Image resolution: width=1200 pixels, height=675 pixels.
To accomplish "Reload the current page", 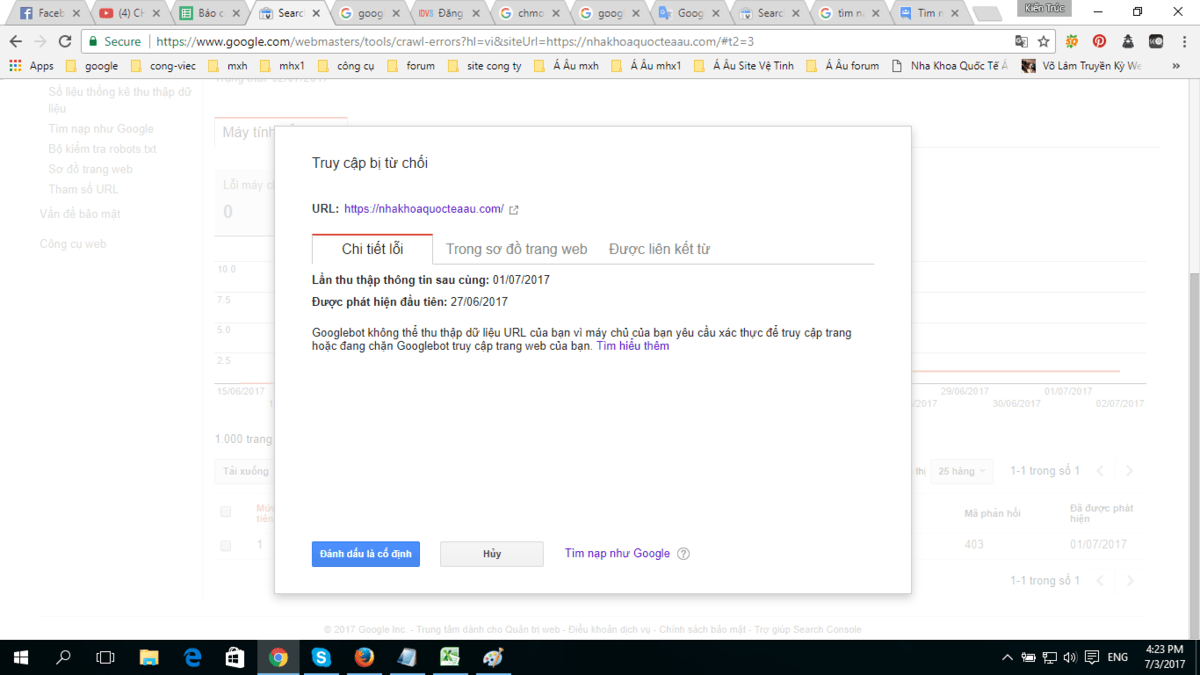I will pos(65,42).
